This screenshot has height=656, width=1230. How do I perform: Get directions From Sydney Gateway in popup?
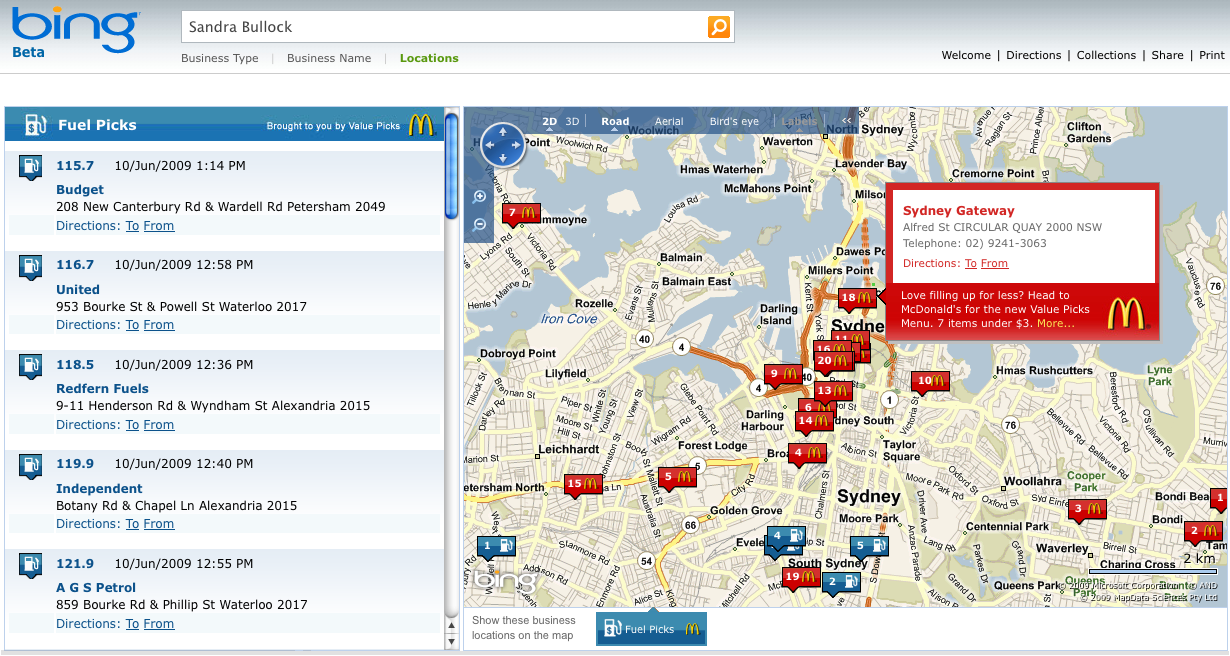[995, 264]
